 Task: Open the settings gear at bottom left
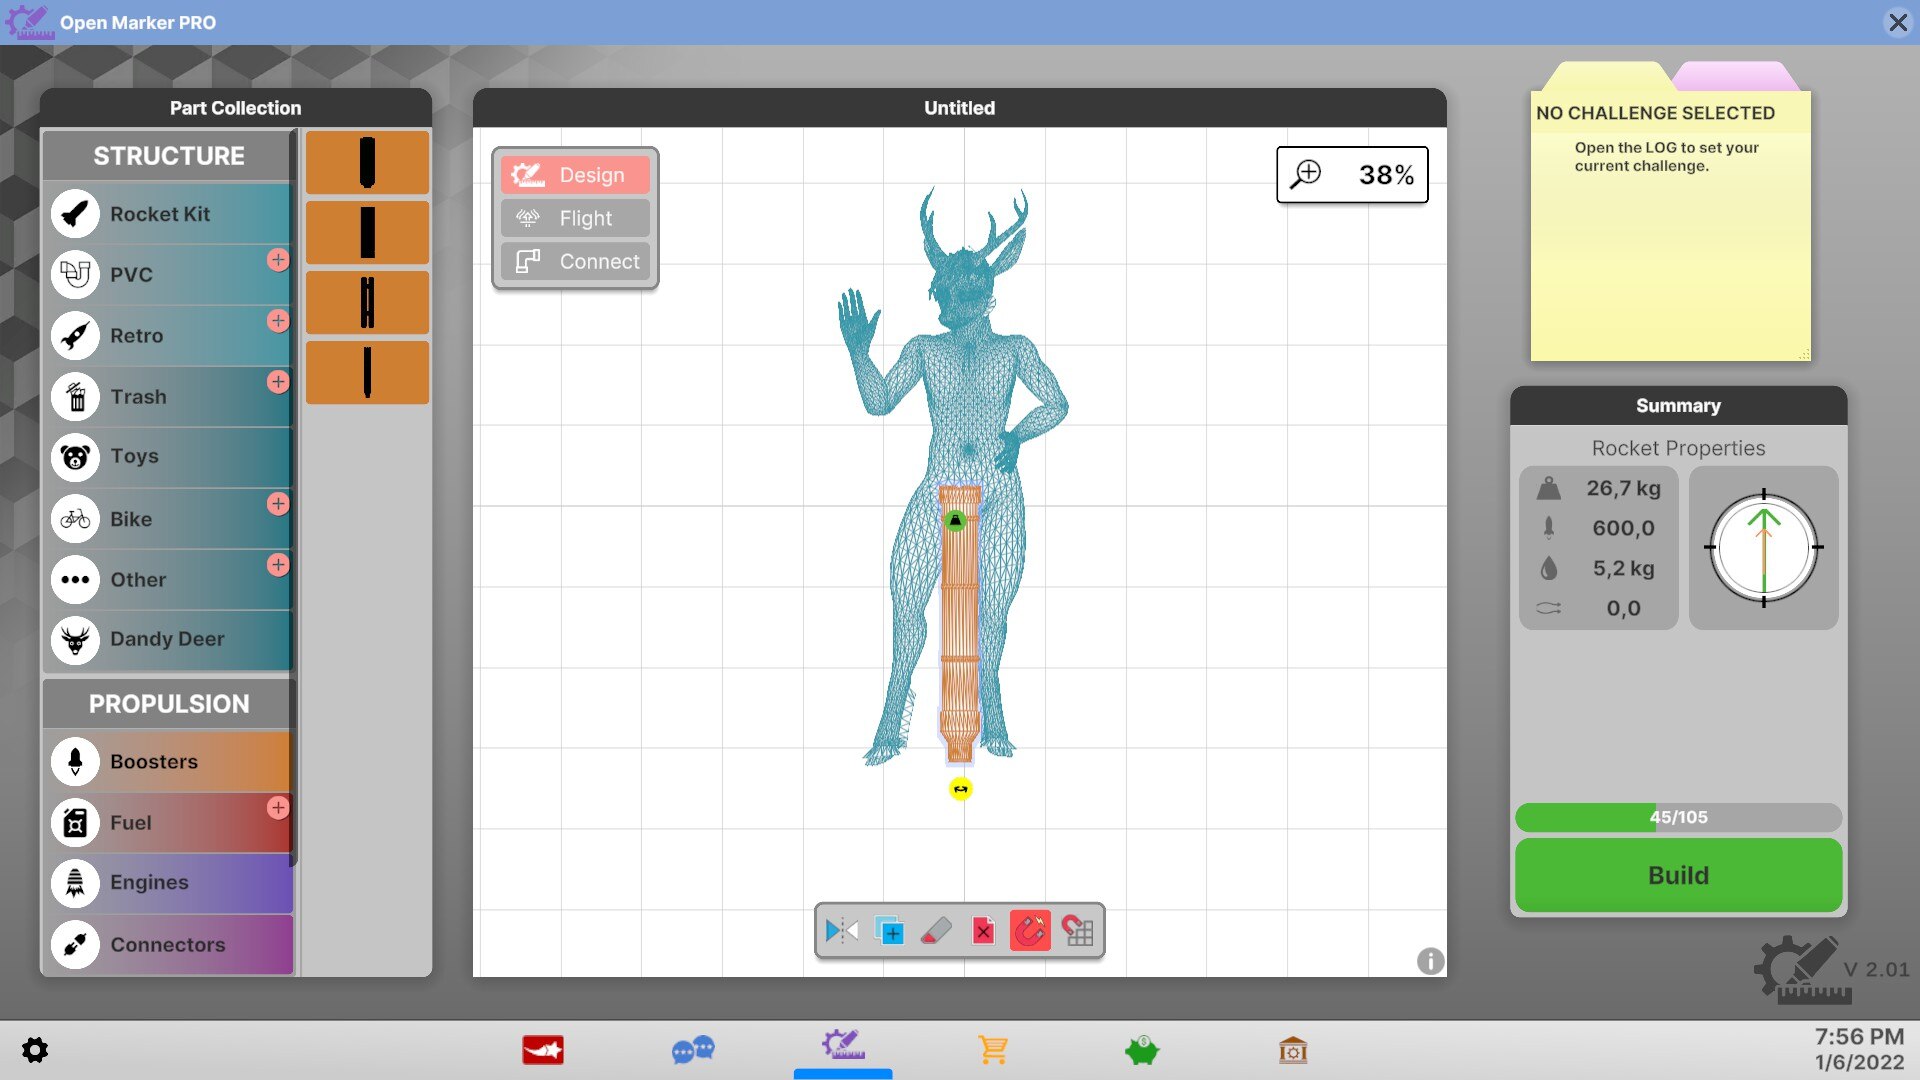point(35,1050)
